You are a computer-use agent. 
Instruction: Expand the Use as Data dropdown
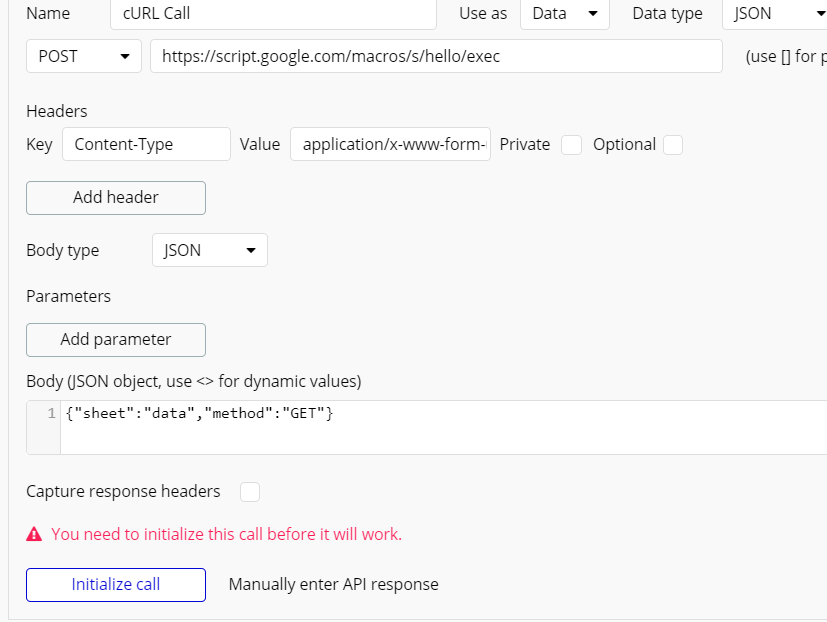(565, 14)
